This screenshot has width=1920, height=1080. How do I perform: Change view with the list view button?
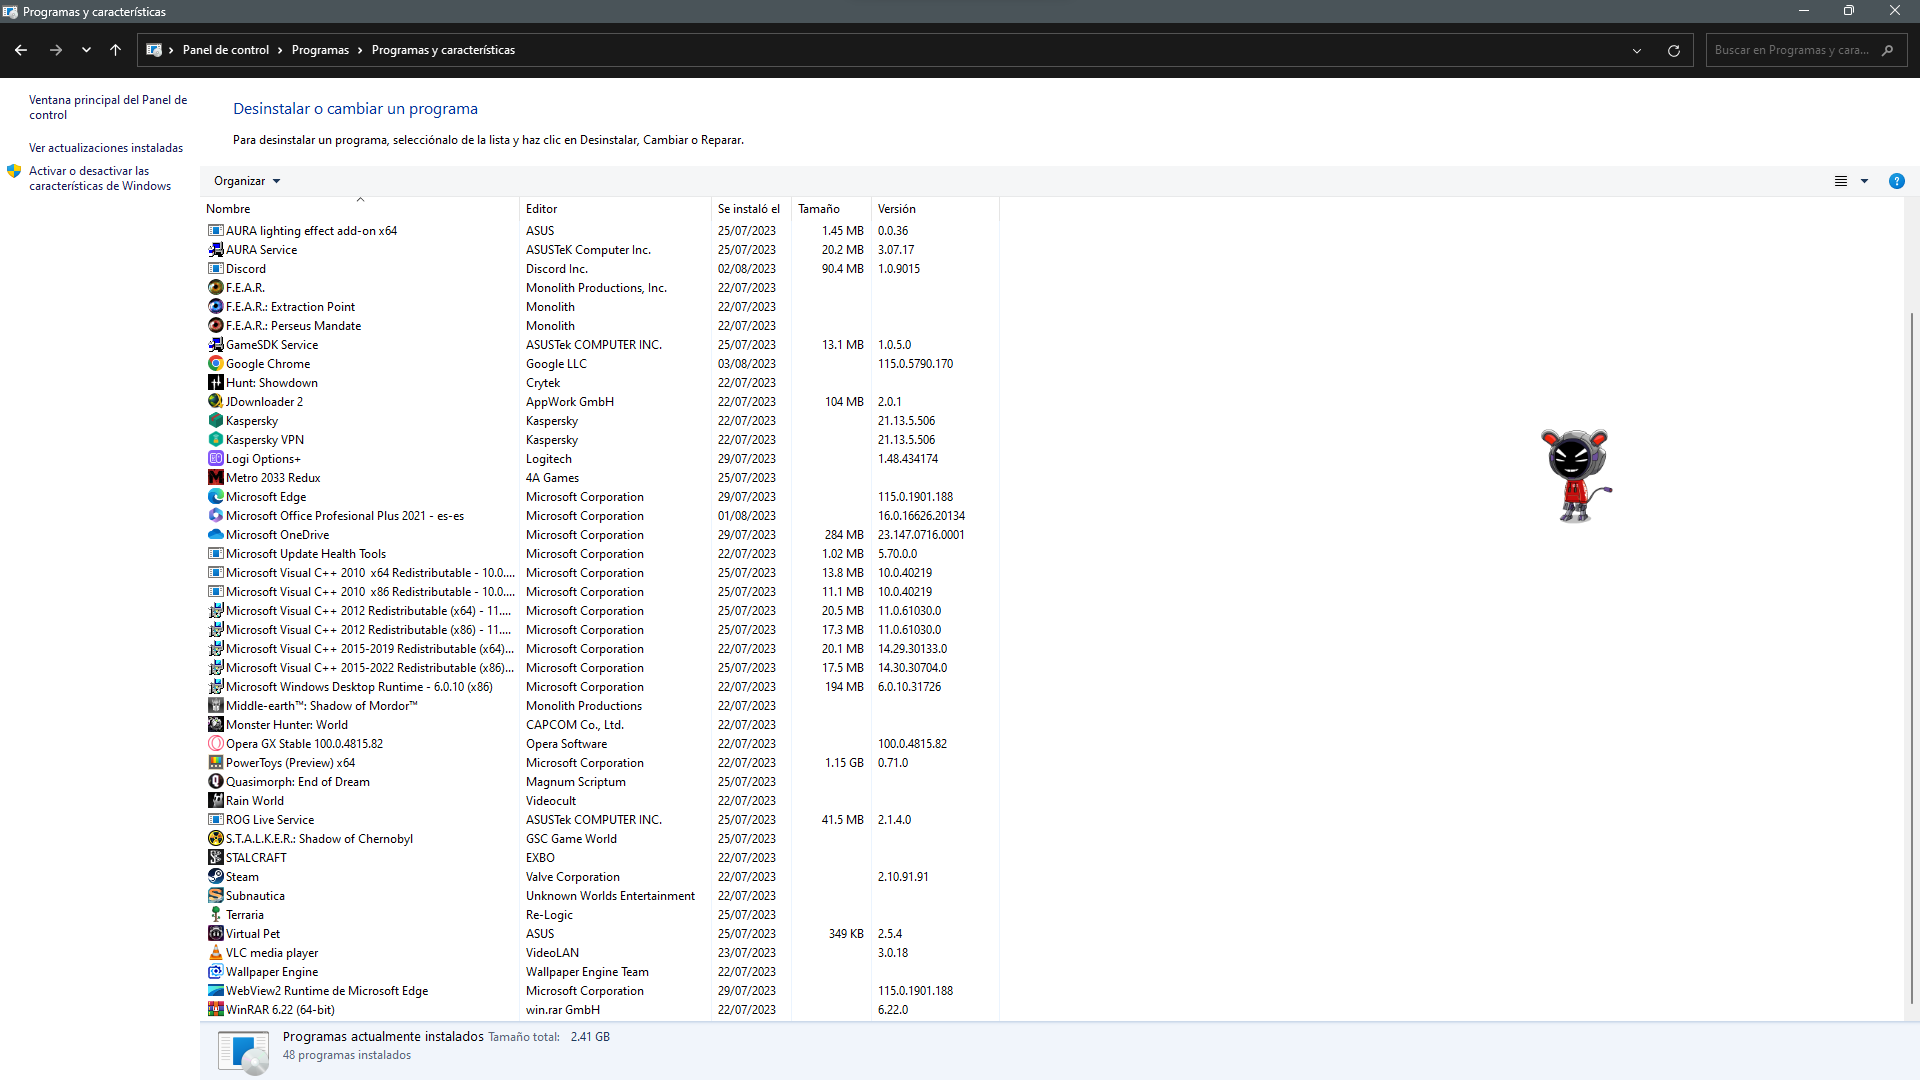[1840, 181]
